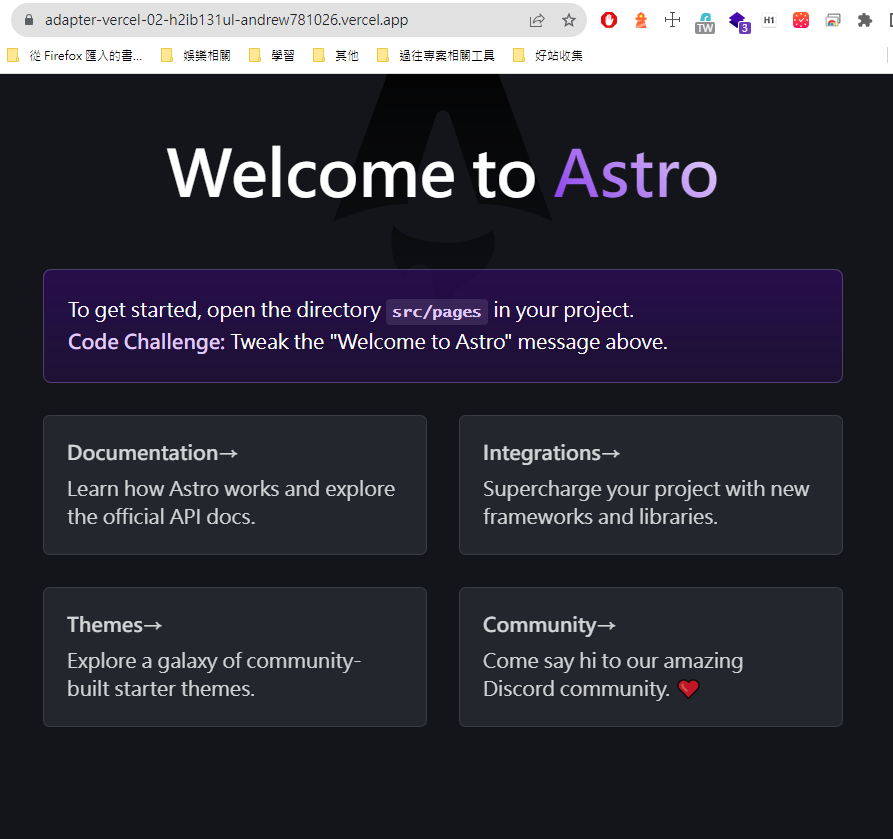This screenshot has height=839, width=893.
Task: Open the Community card link
Action: coord(650,657)
